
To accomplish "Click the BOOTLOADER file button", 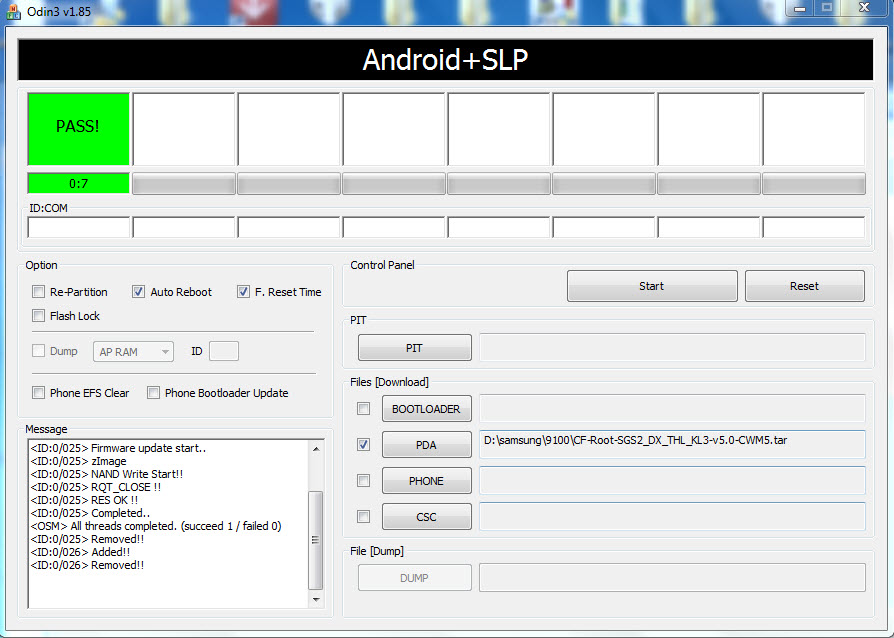I will pyautogui.click(x=426, y=409).
